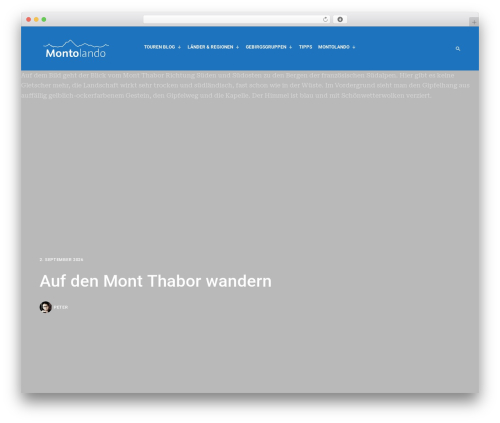Open the site search magnifier icon
Screen dimensions: 500x423
[458, 49]
